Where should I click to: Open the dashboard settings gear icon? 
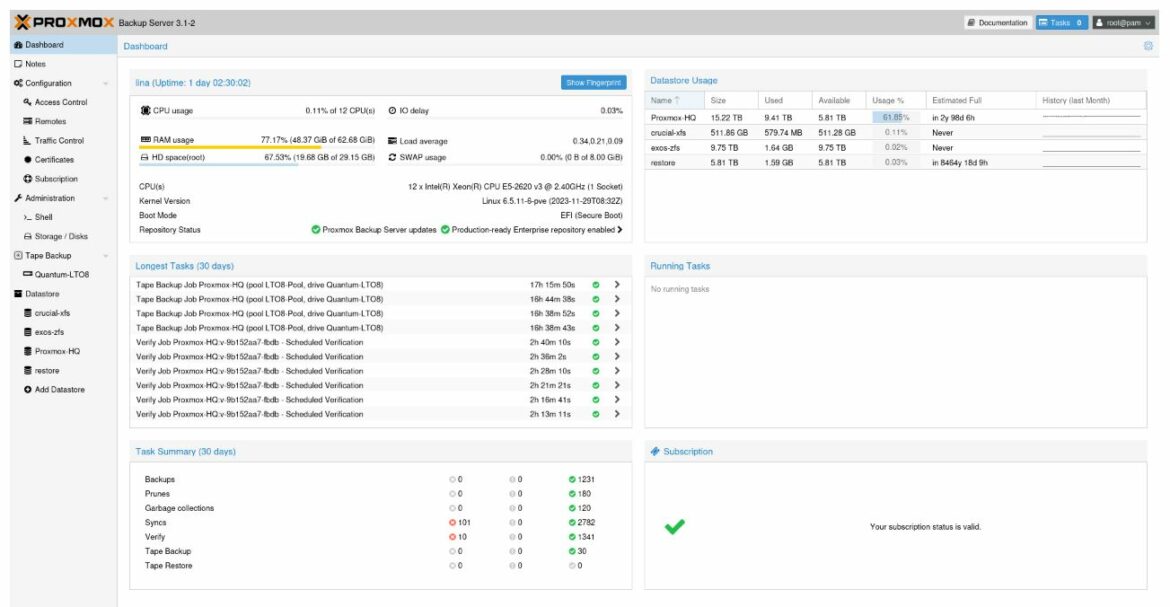tap(1148, 46)
